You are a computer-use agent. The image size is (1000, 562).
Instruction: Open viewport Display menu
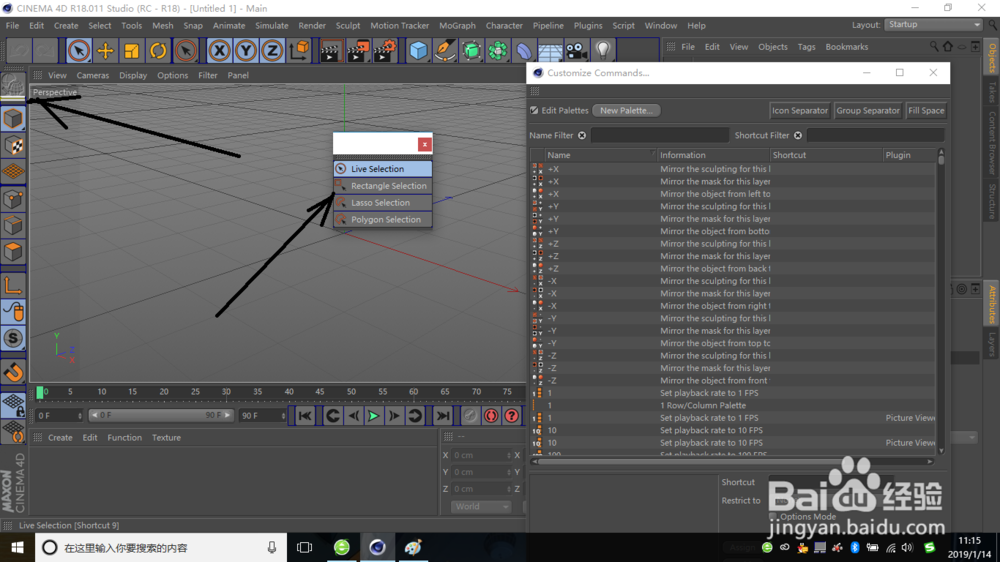133,75
